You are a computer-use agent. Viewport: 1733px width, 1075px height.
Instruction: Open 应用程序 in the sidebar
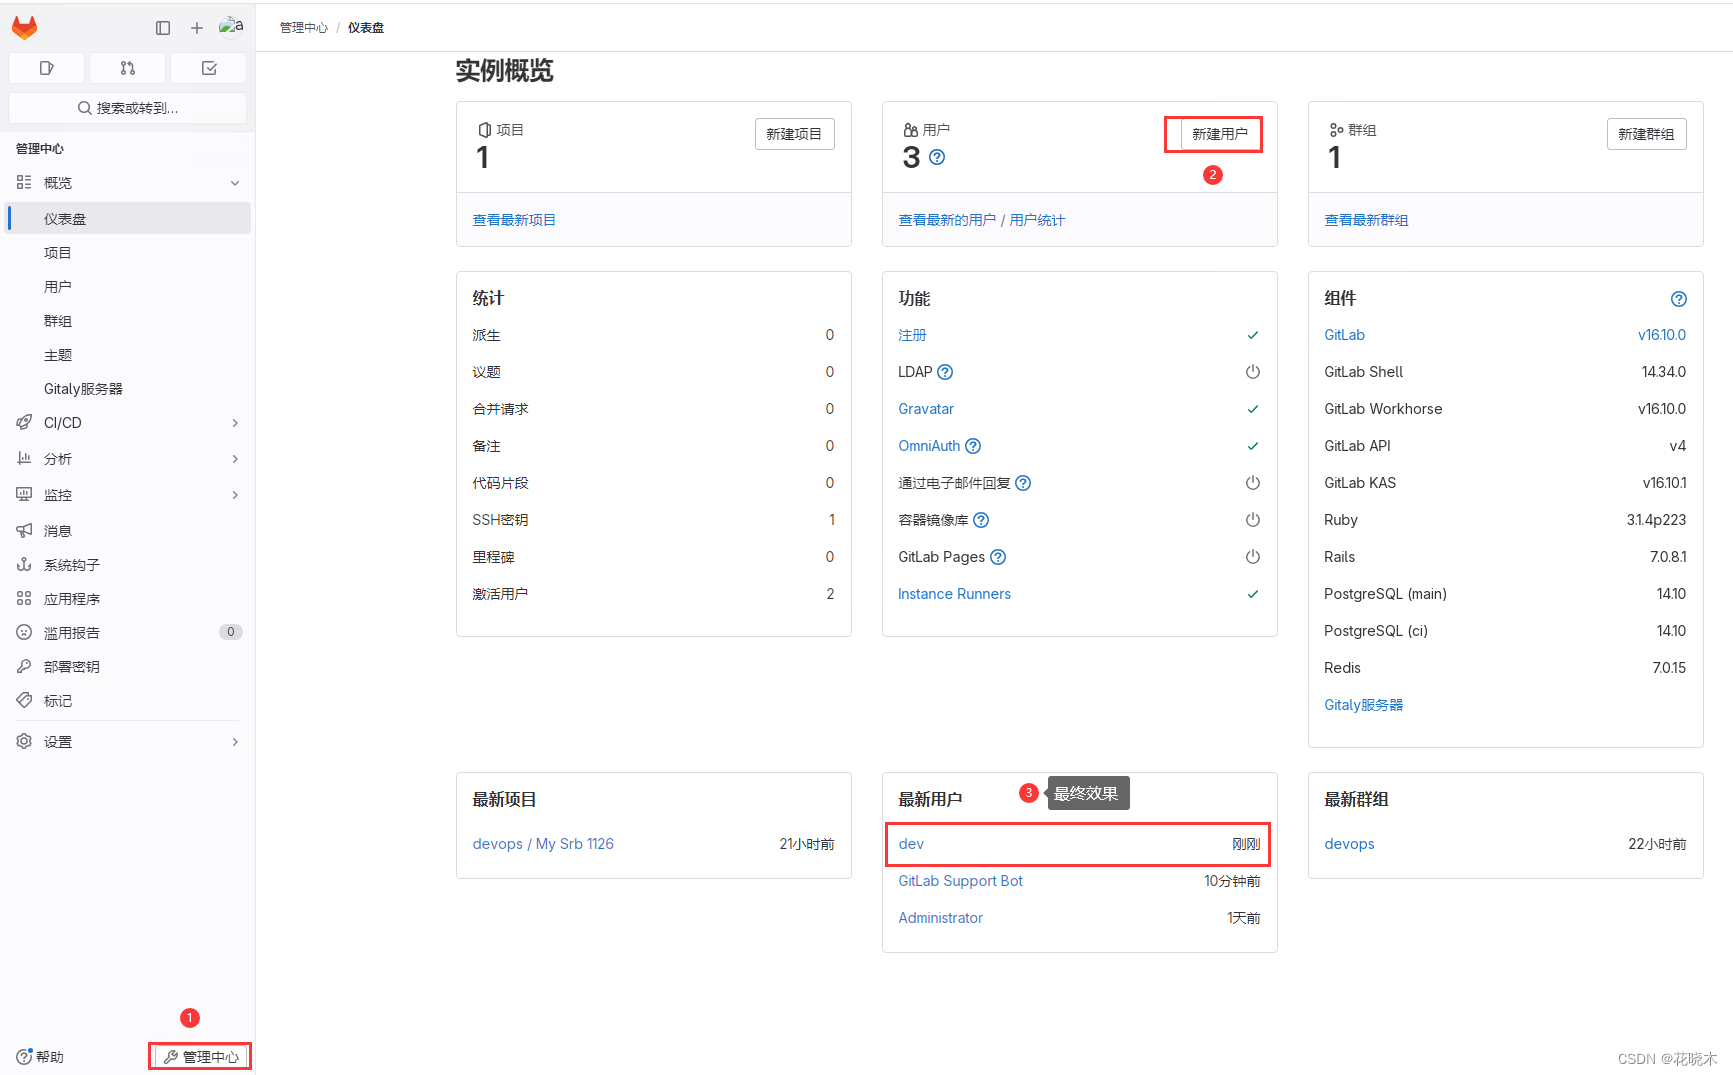tap(128, 599)
